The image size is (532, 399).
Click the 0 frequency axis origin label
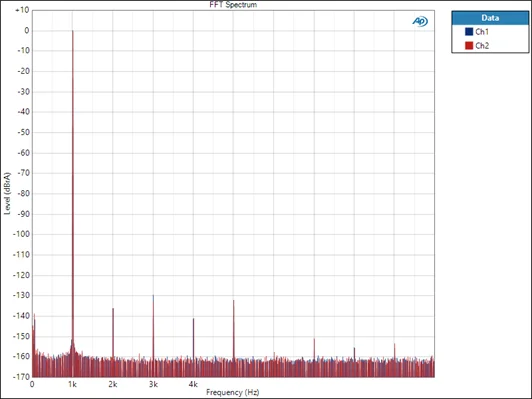(32, 384)
